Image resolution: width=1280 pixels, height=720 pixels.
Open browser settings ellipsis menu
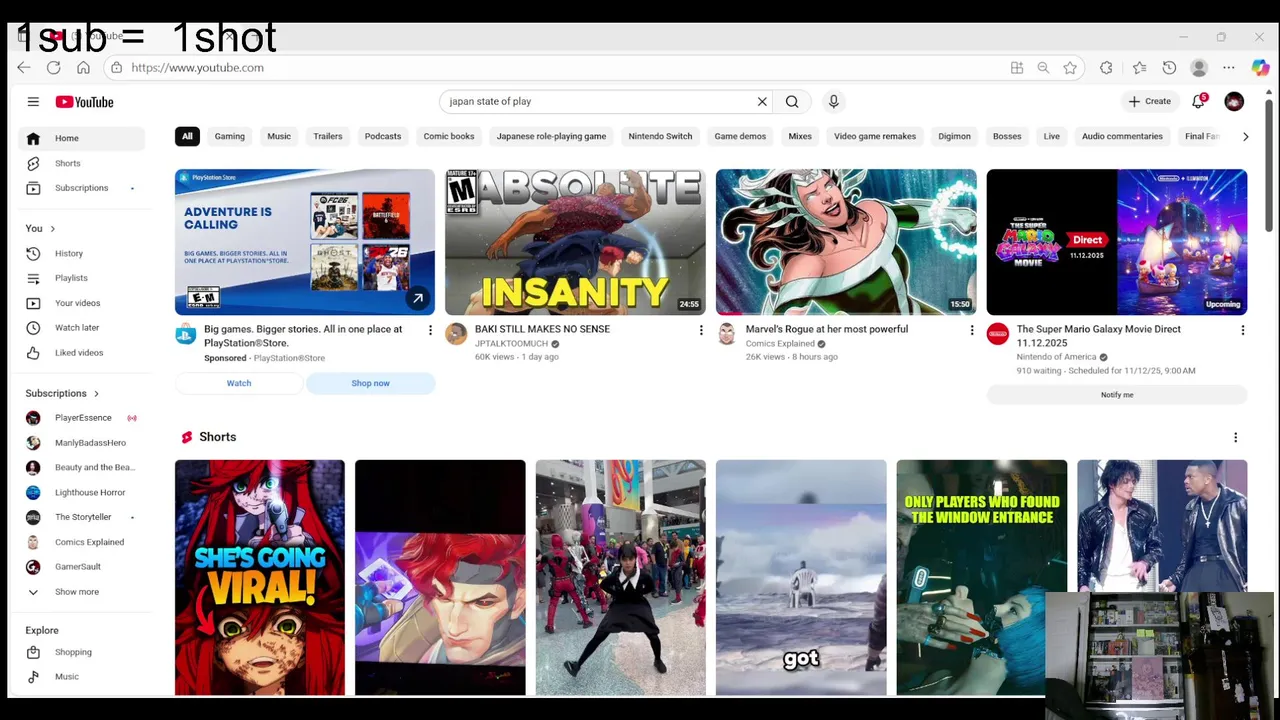coord(1229,68)
